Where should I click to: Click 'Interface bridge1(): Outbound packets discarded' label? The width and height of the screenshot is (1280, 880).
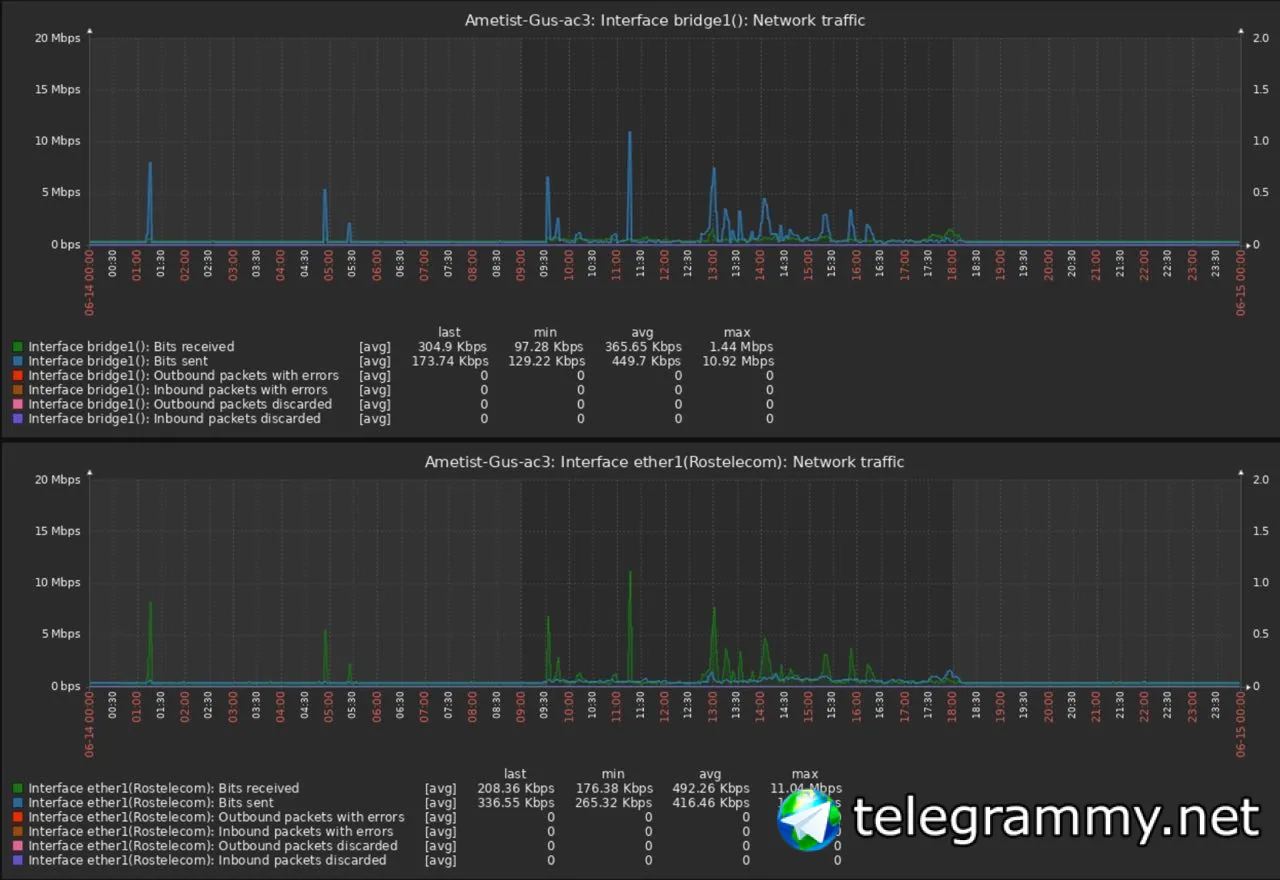coord(180,404)
